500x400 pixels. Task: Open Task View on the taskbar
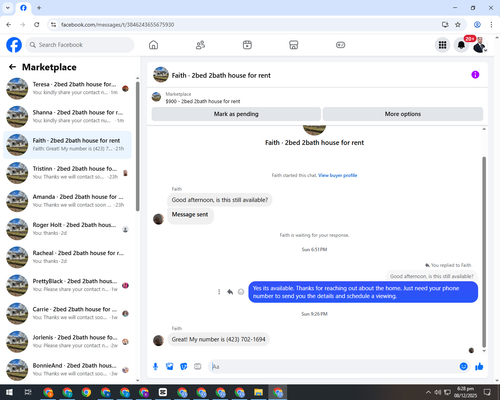point(28,392)
